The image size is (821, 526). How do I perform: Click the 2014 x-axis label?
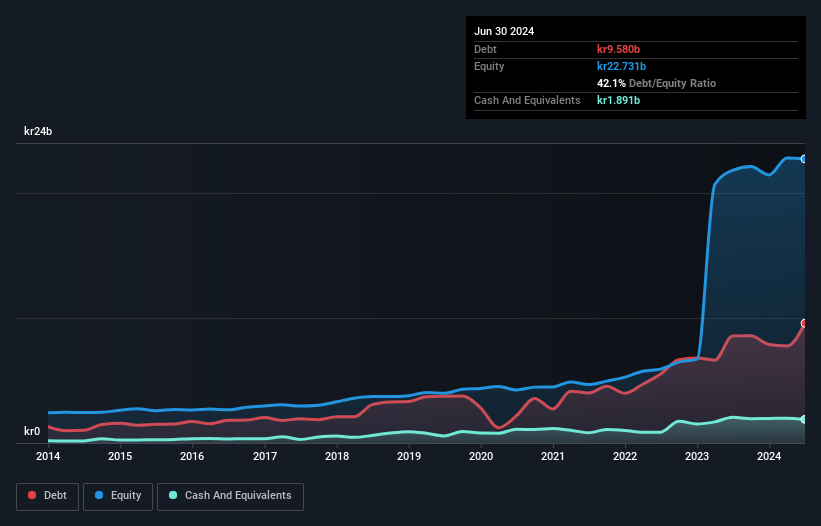pyautogui.click(x=48, y=456)
